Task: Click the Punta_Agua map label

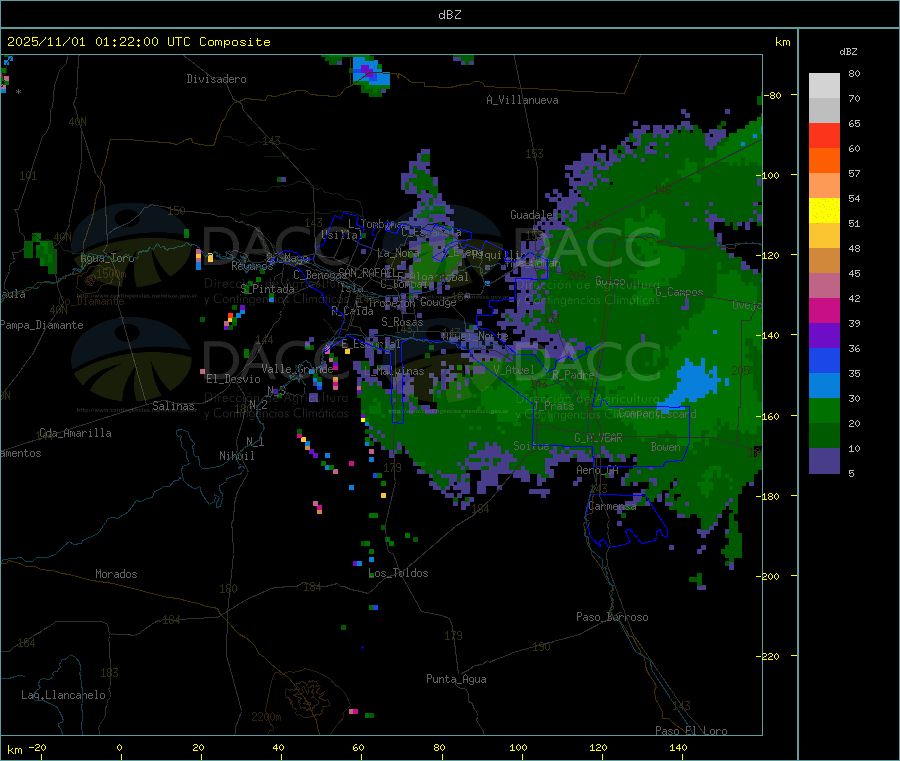Action: pyautogui.click(x=456, y=679)
